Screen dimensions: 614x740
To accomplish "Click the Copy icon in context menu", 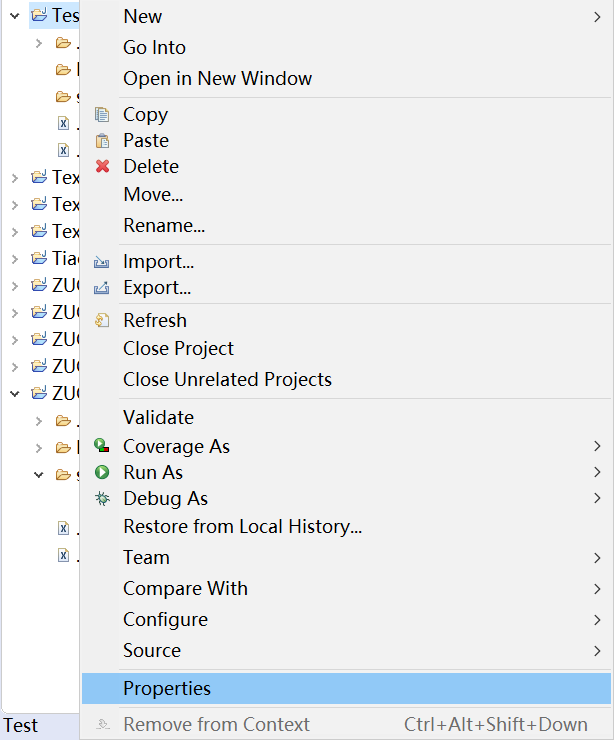I will (102, 115).
